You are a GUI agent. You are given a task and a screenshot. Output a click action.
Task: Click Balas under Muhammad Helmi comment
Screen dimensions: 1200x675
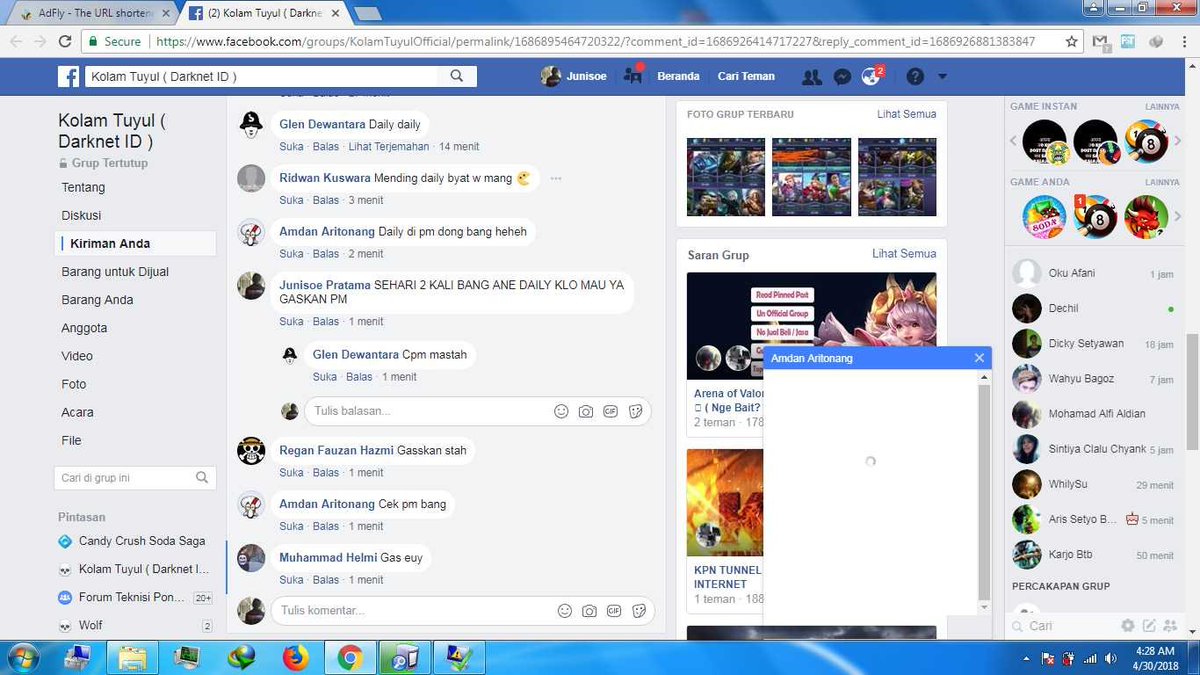click(x=326, y=580)
